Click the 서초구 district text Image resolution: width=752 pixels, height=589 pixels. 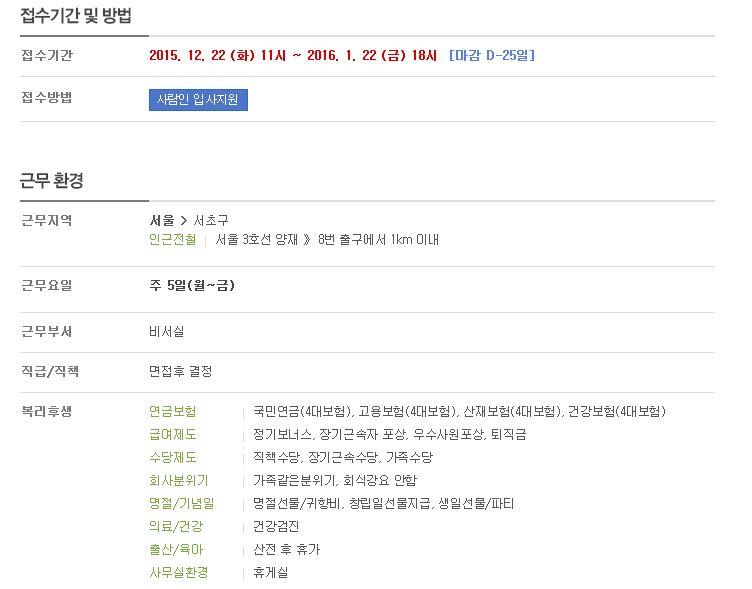[x=211, y=221]
